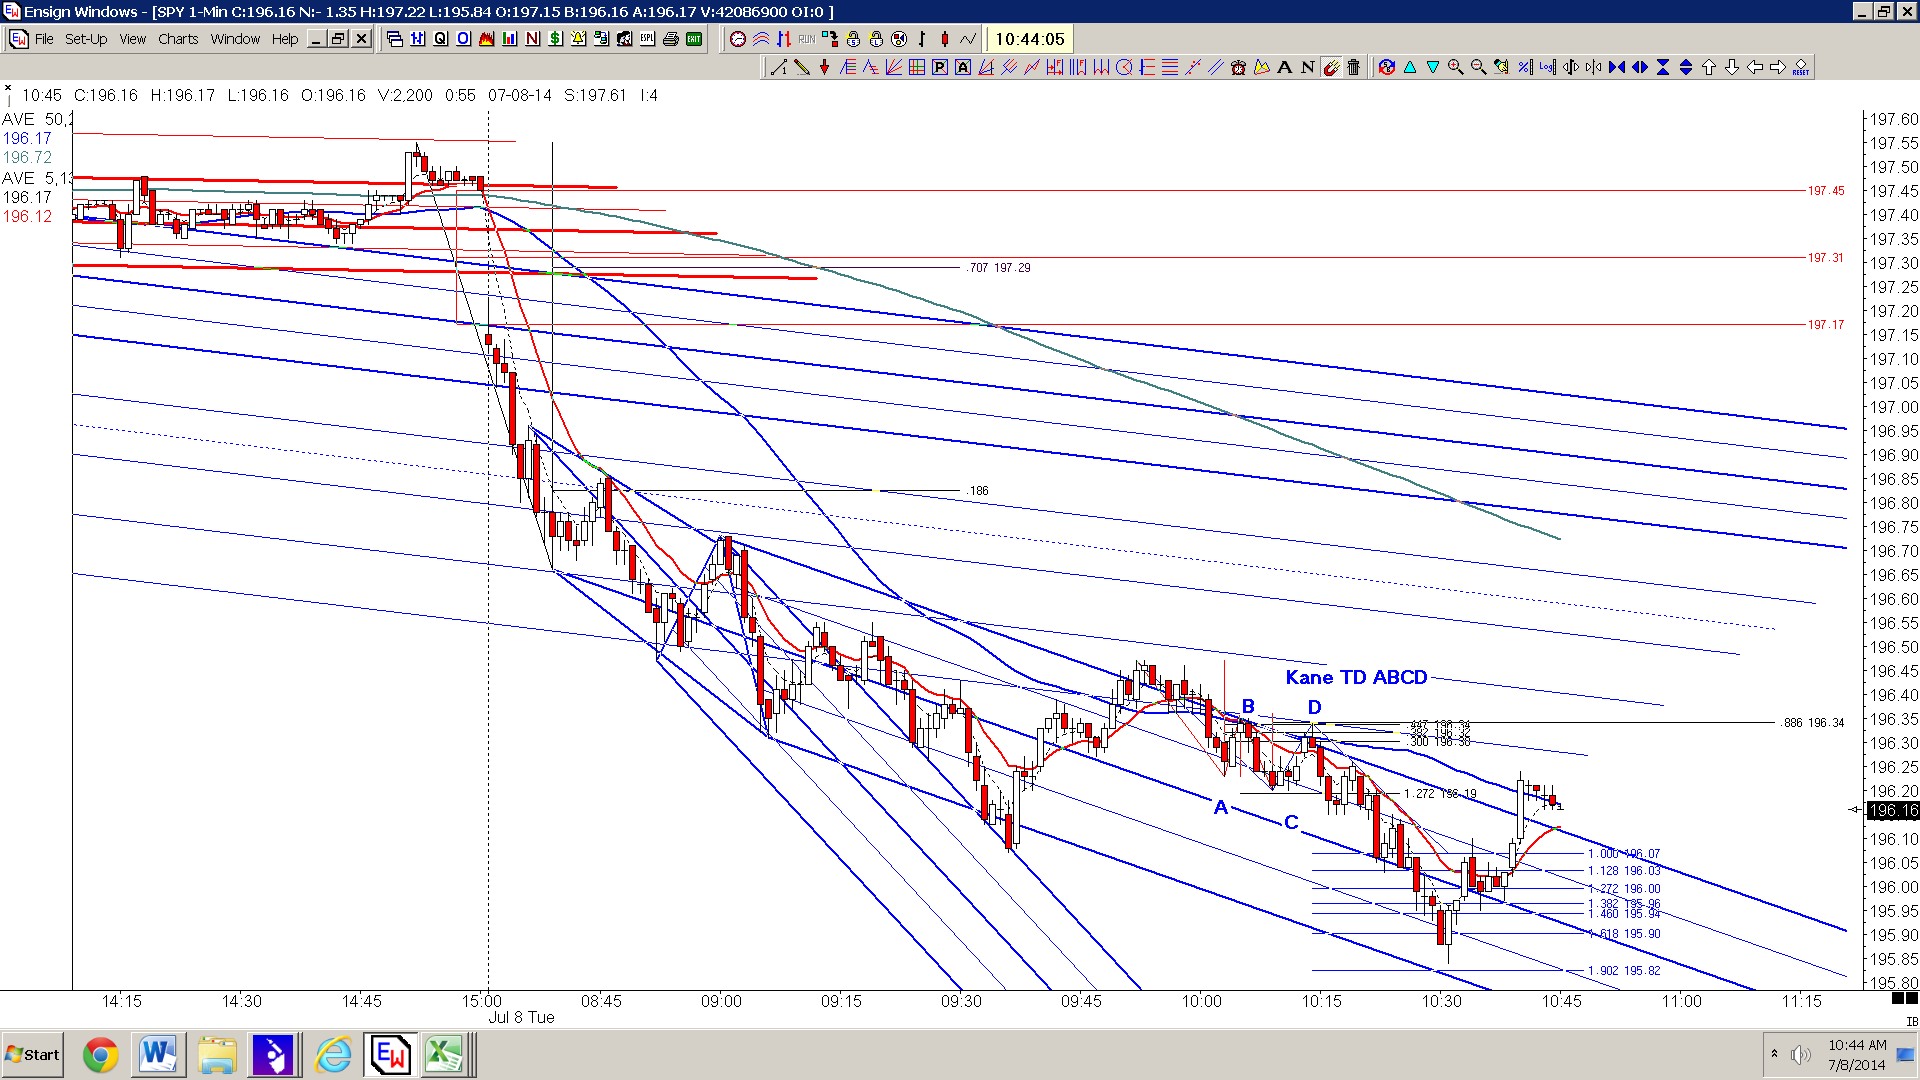Click the printer icon in toolbar
Image resolution: width=1920 pixels, height=1080 pixels.
pyautogui.click(x=671, y=39)
